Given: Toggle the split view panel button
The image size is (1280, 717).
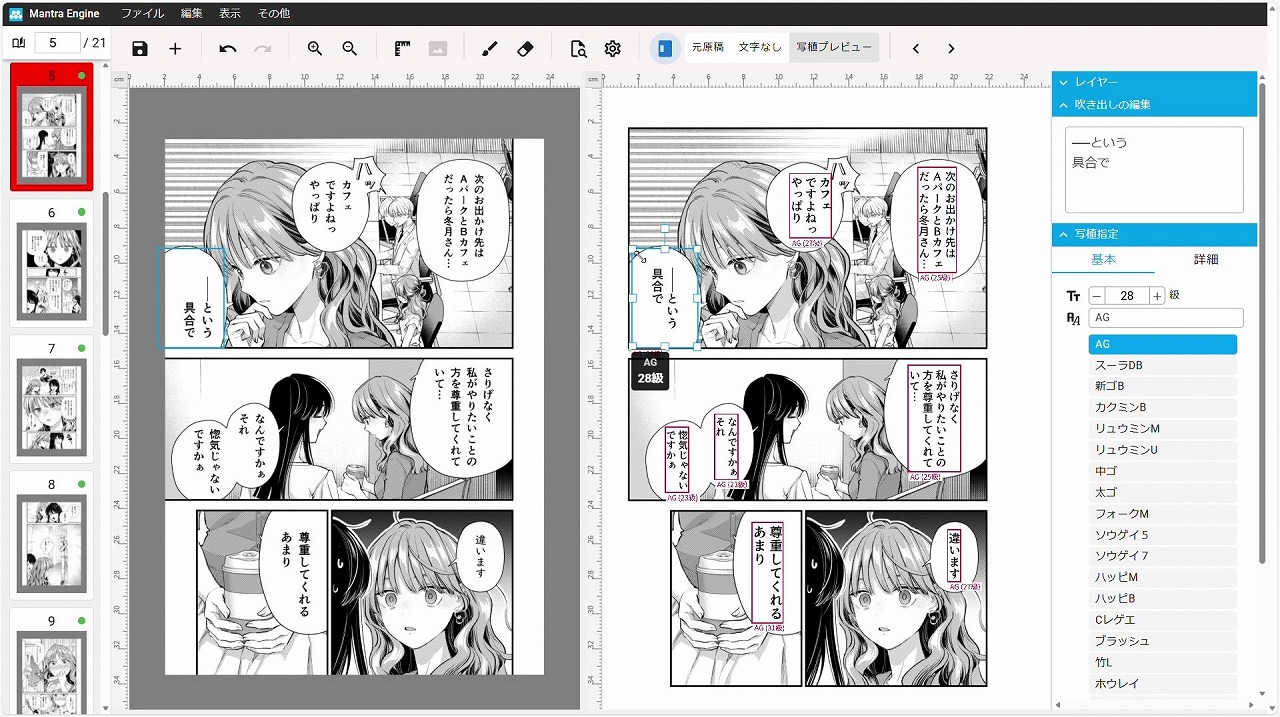Looking at the screenshot, I should (665, 48).
